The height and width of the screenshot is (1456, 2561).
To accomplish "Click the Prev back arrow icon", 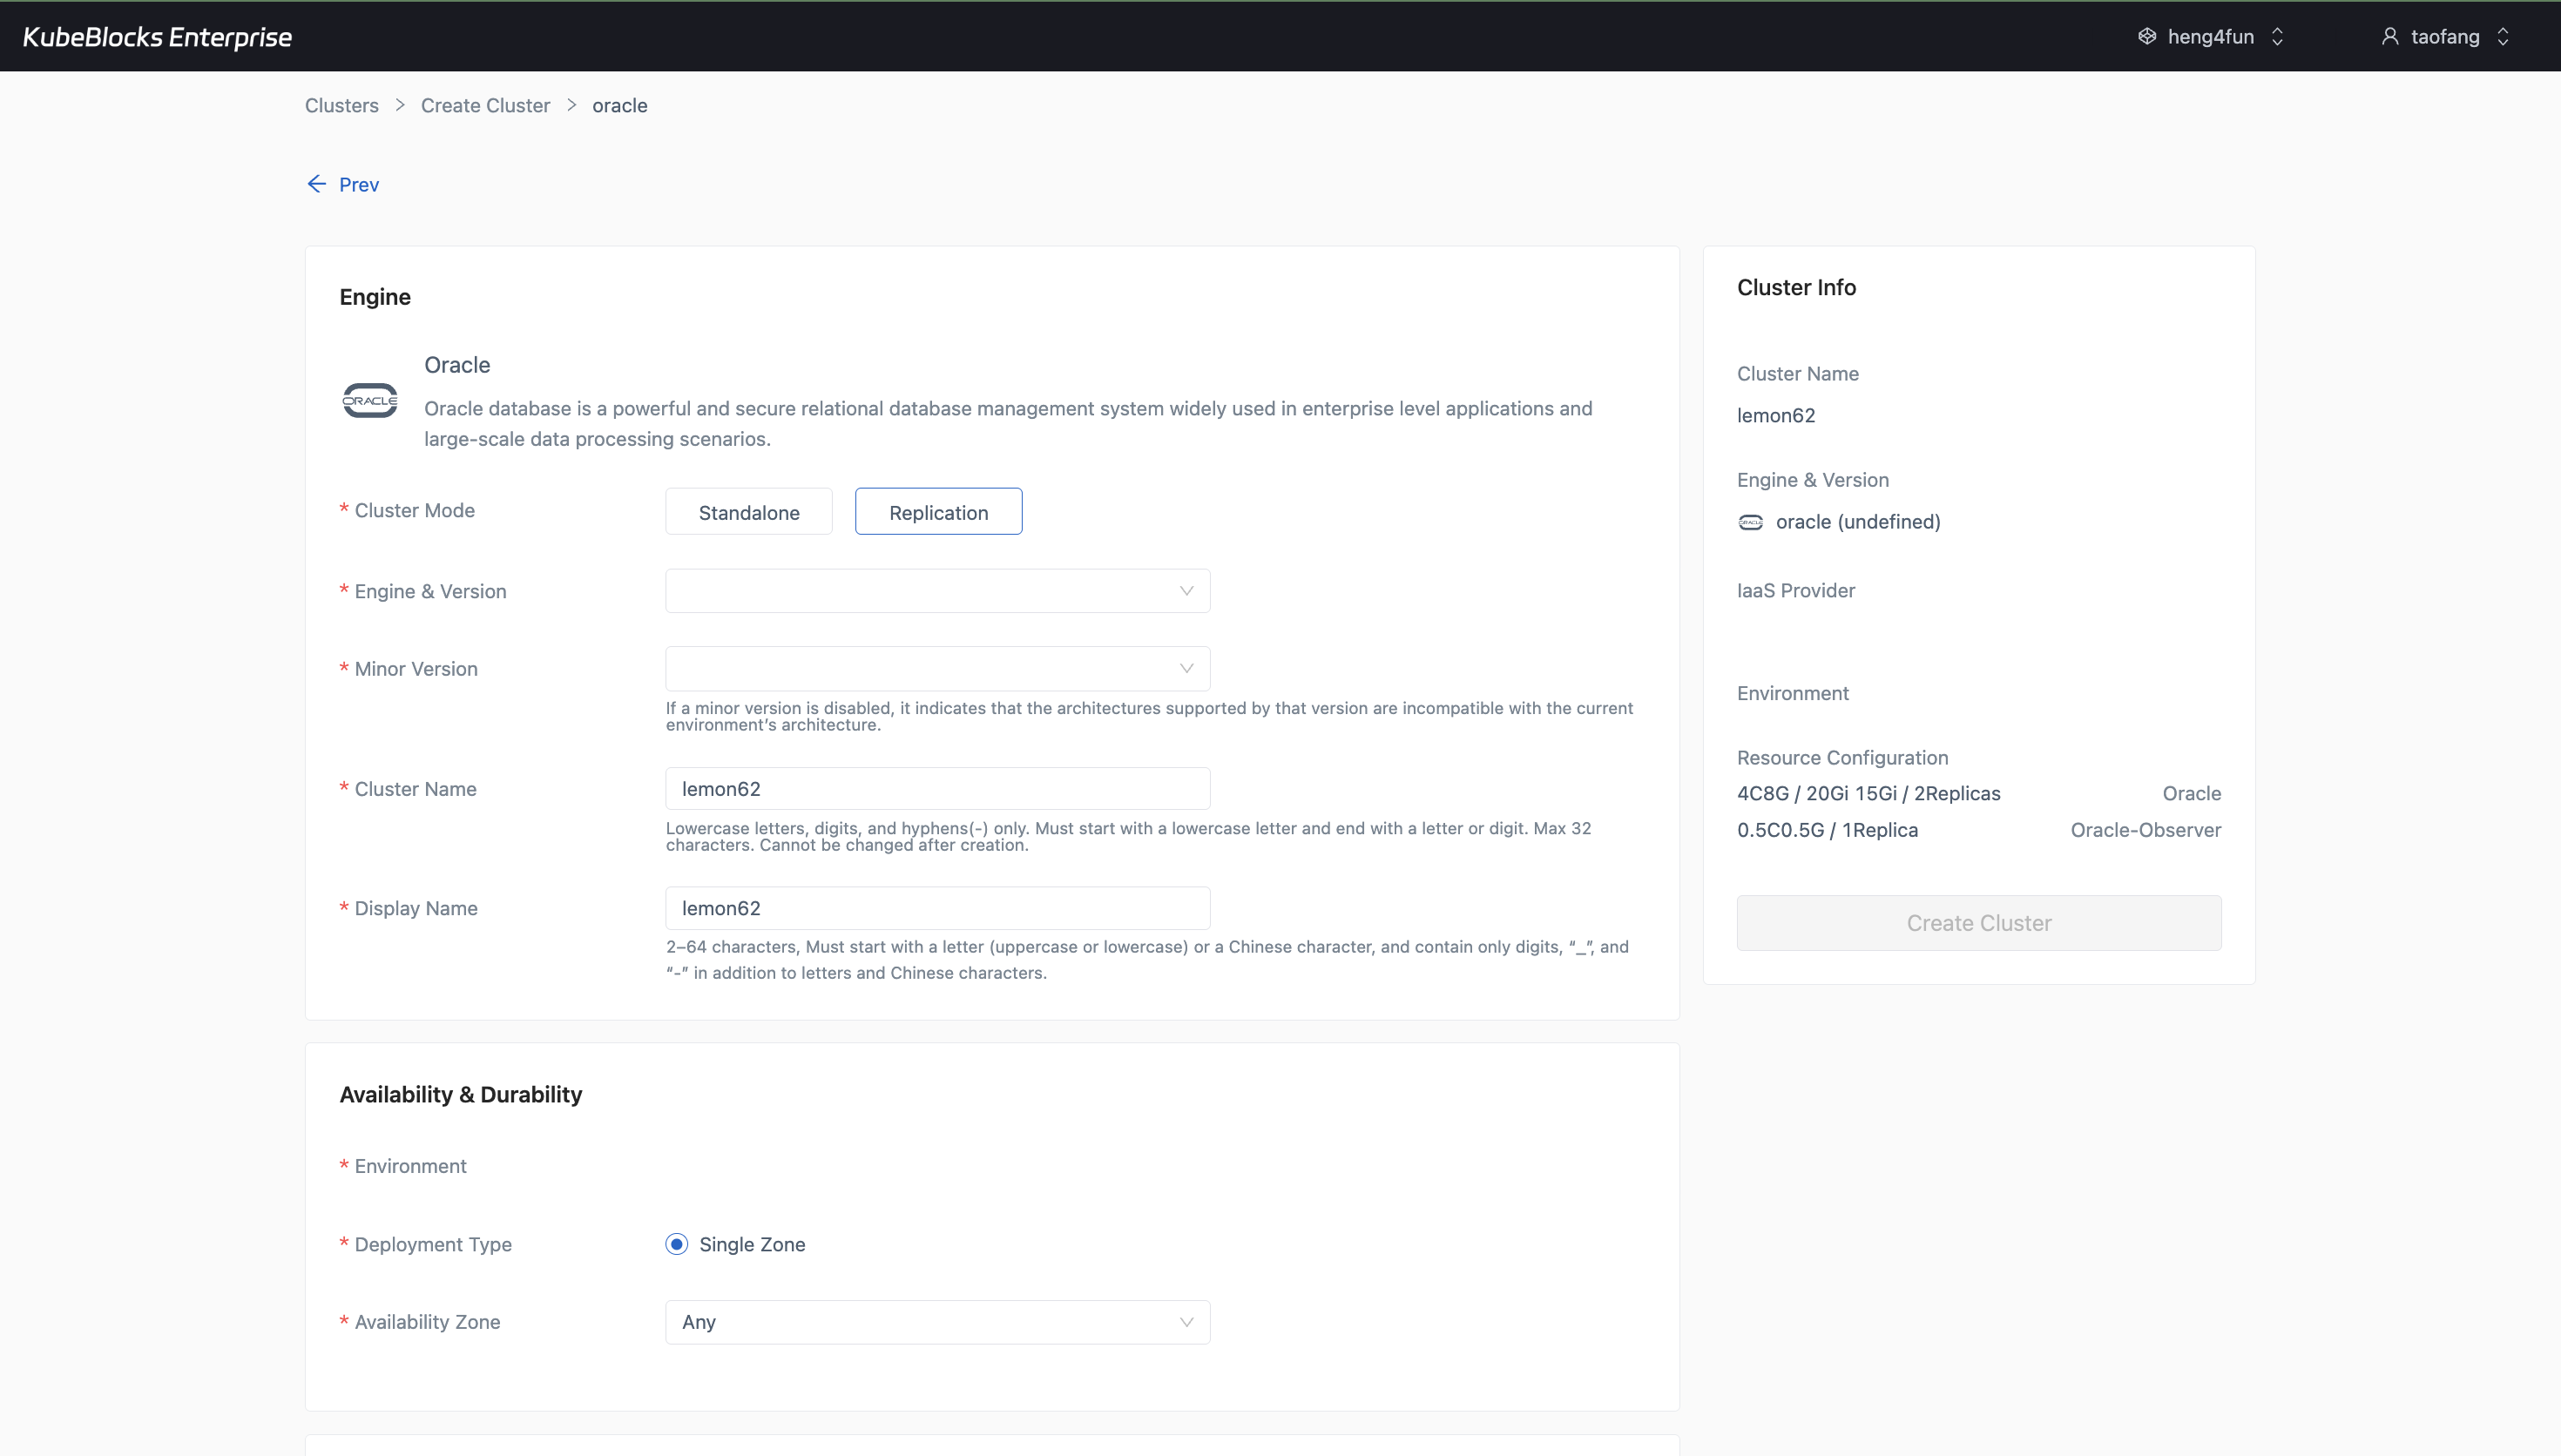I will tap(316, 184).
